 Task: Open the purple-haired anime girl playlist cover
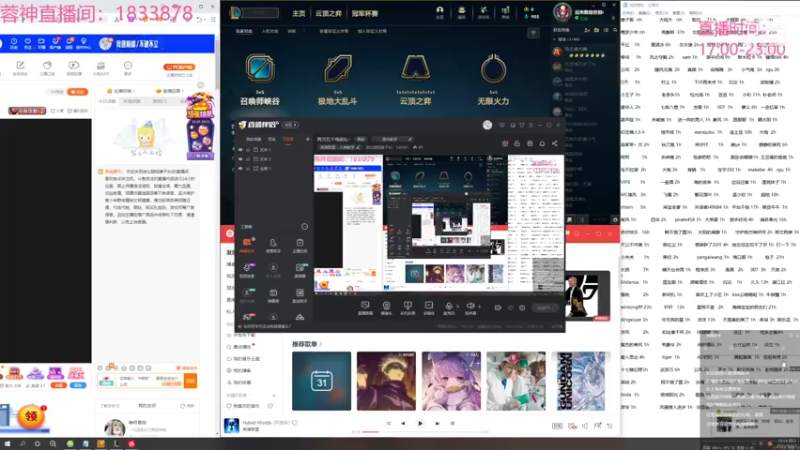[451, 381]
